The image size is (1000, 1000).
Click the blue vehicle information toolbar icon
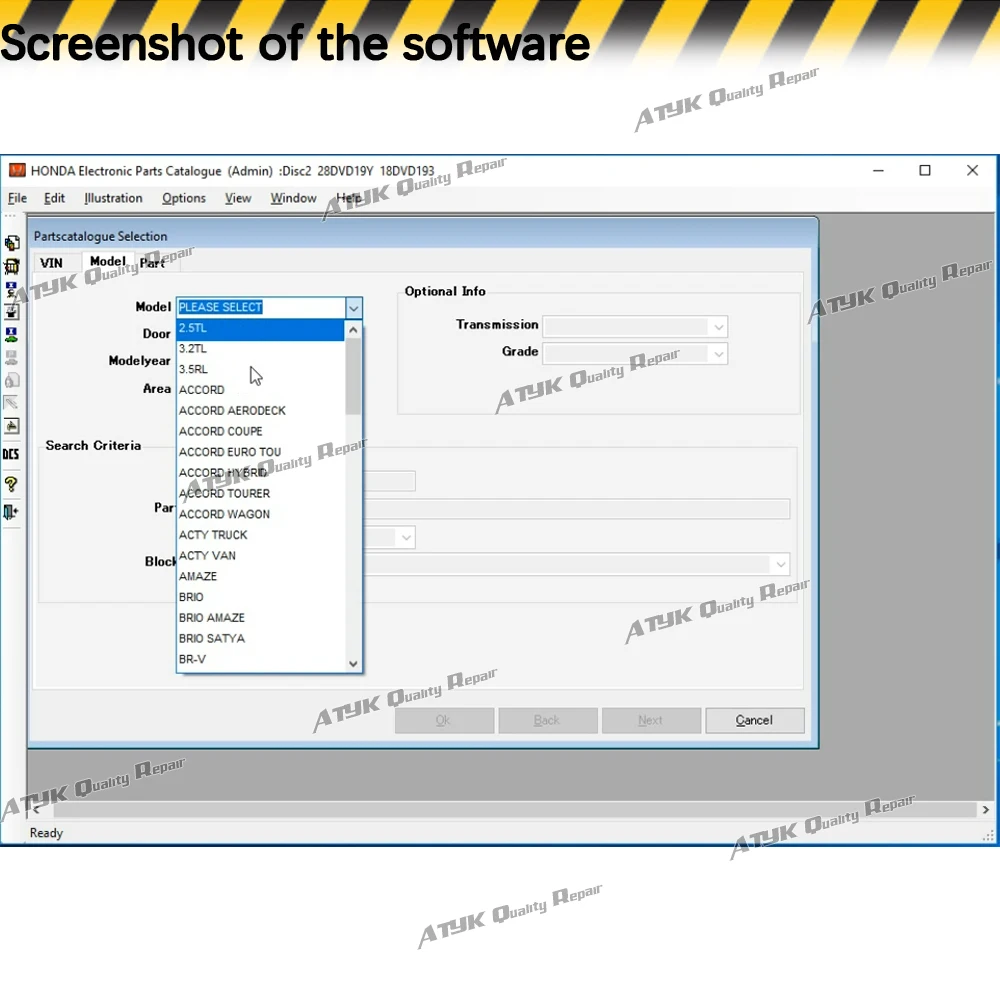tap(12, 334)
